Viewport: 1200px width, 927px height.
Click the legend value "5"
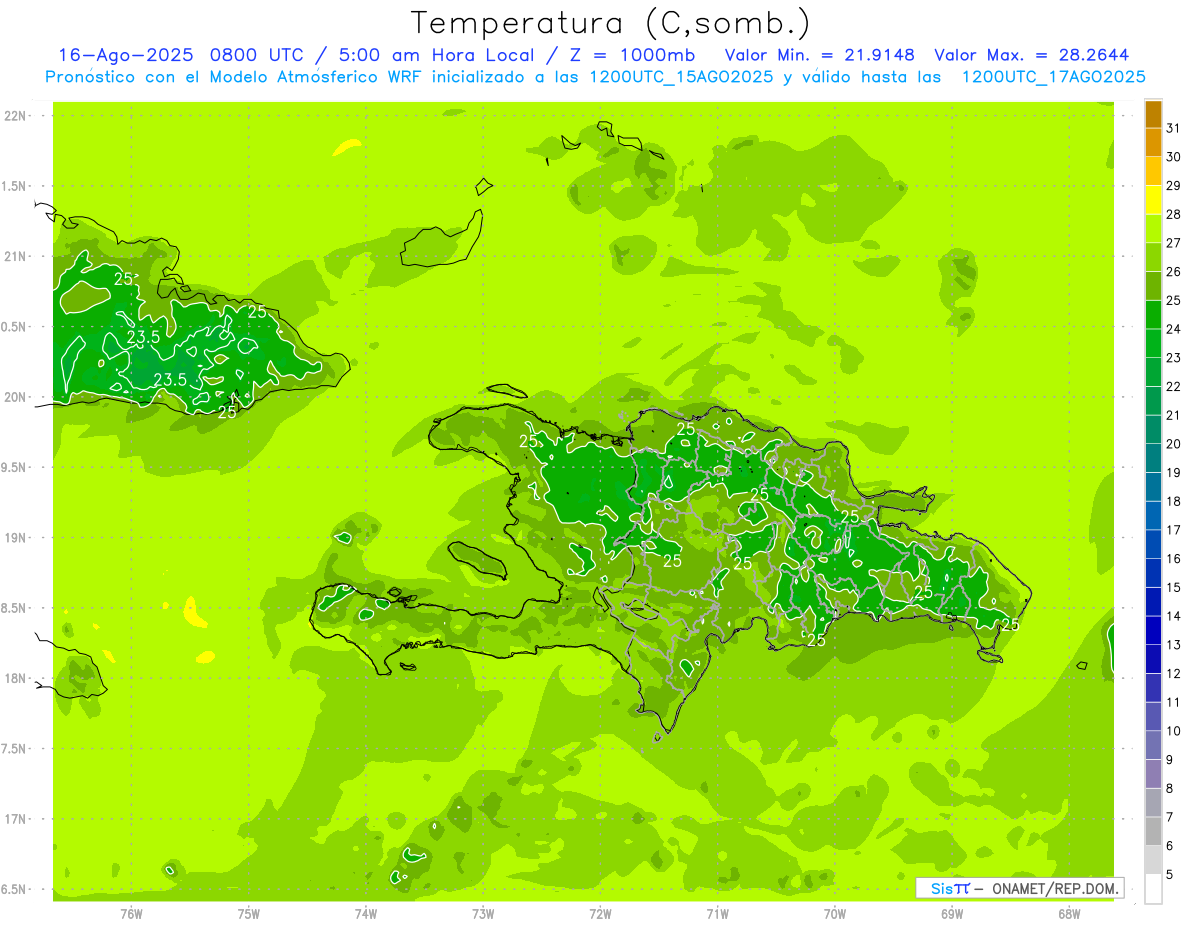point(1170,874)
